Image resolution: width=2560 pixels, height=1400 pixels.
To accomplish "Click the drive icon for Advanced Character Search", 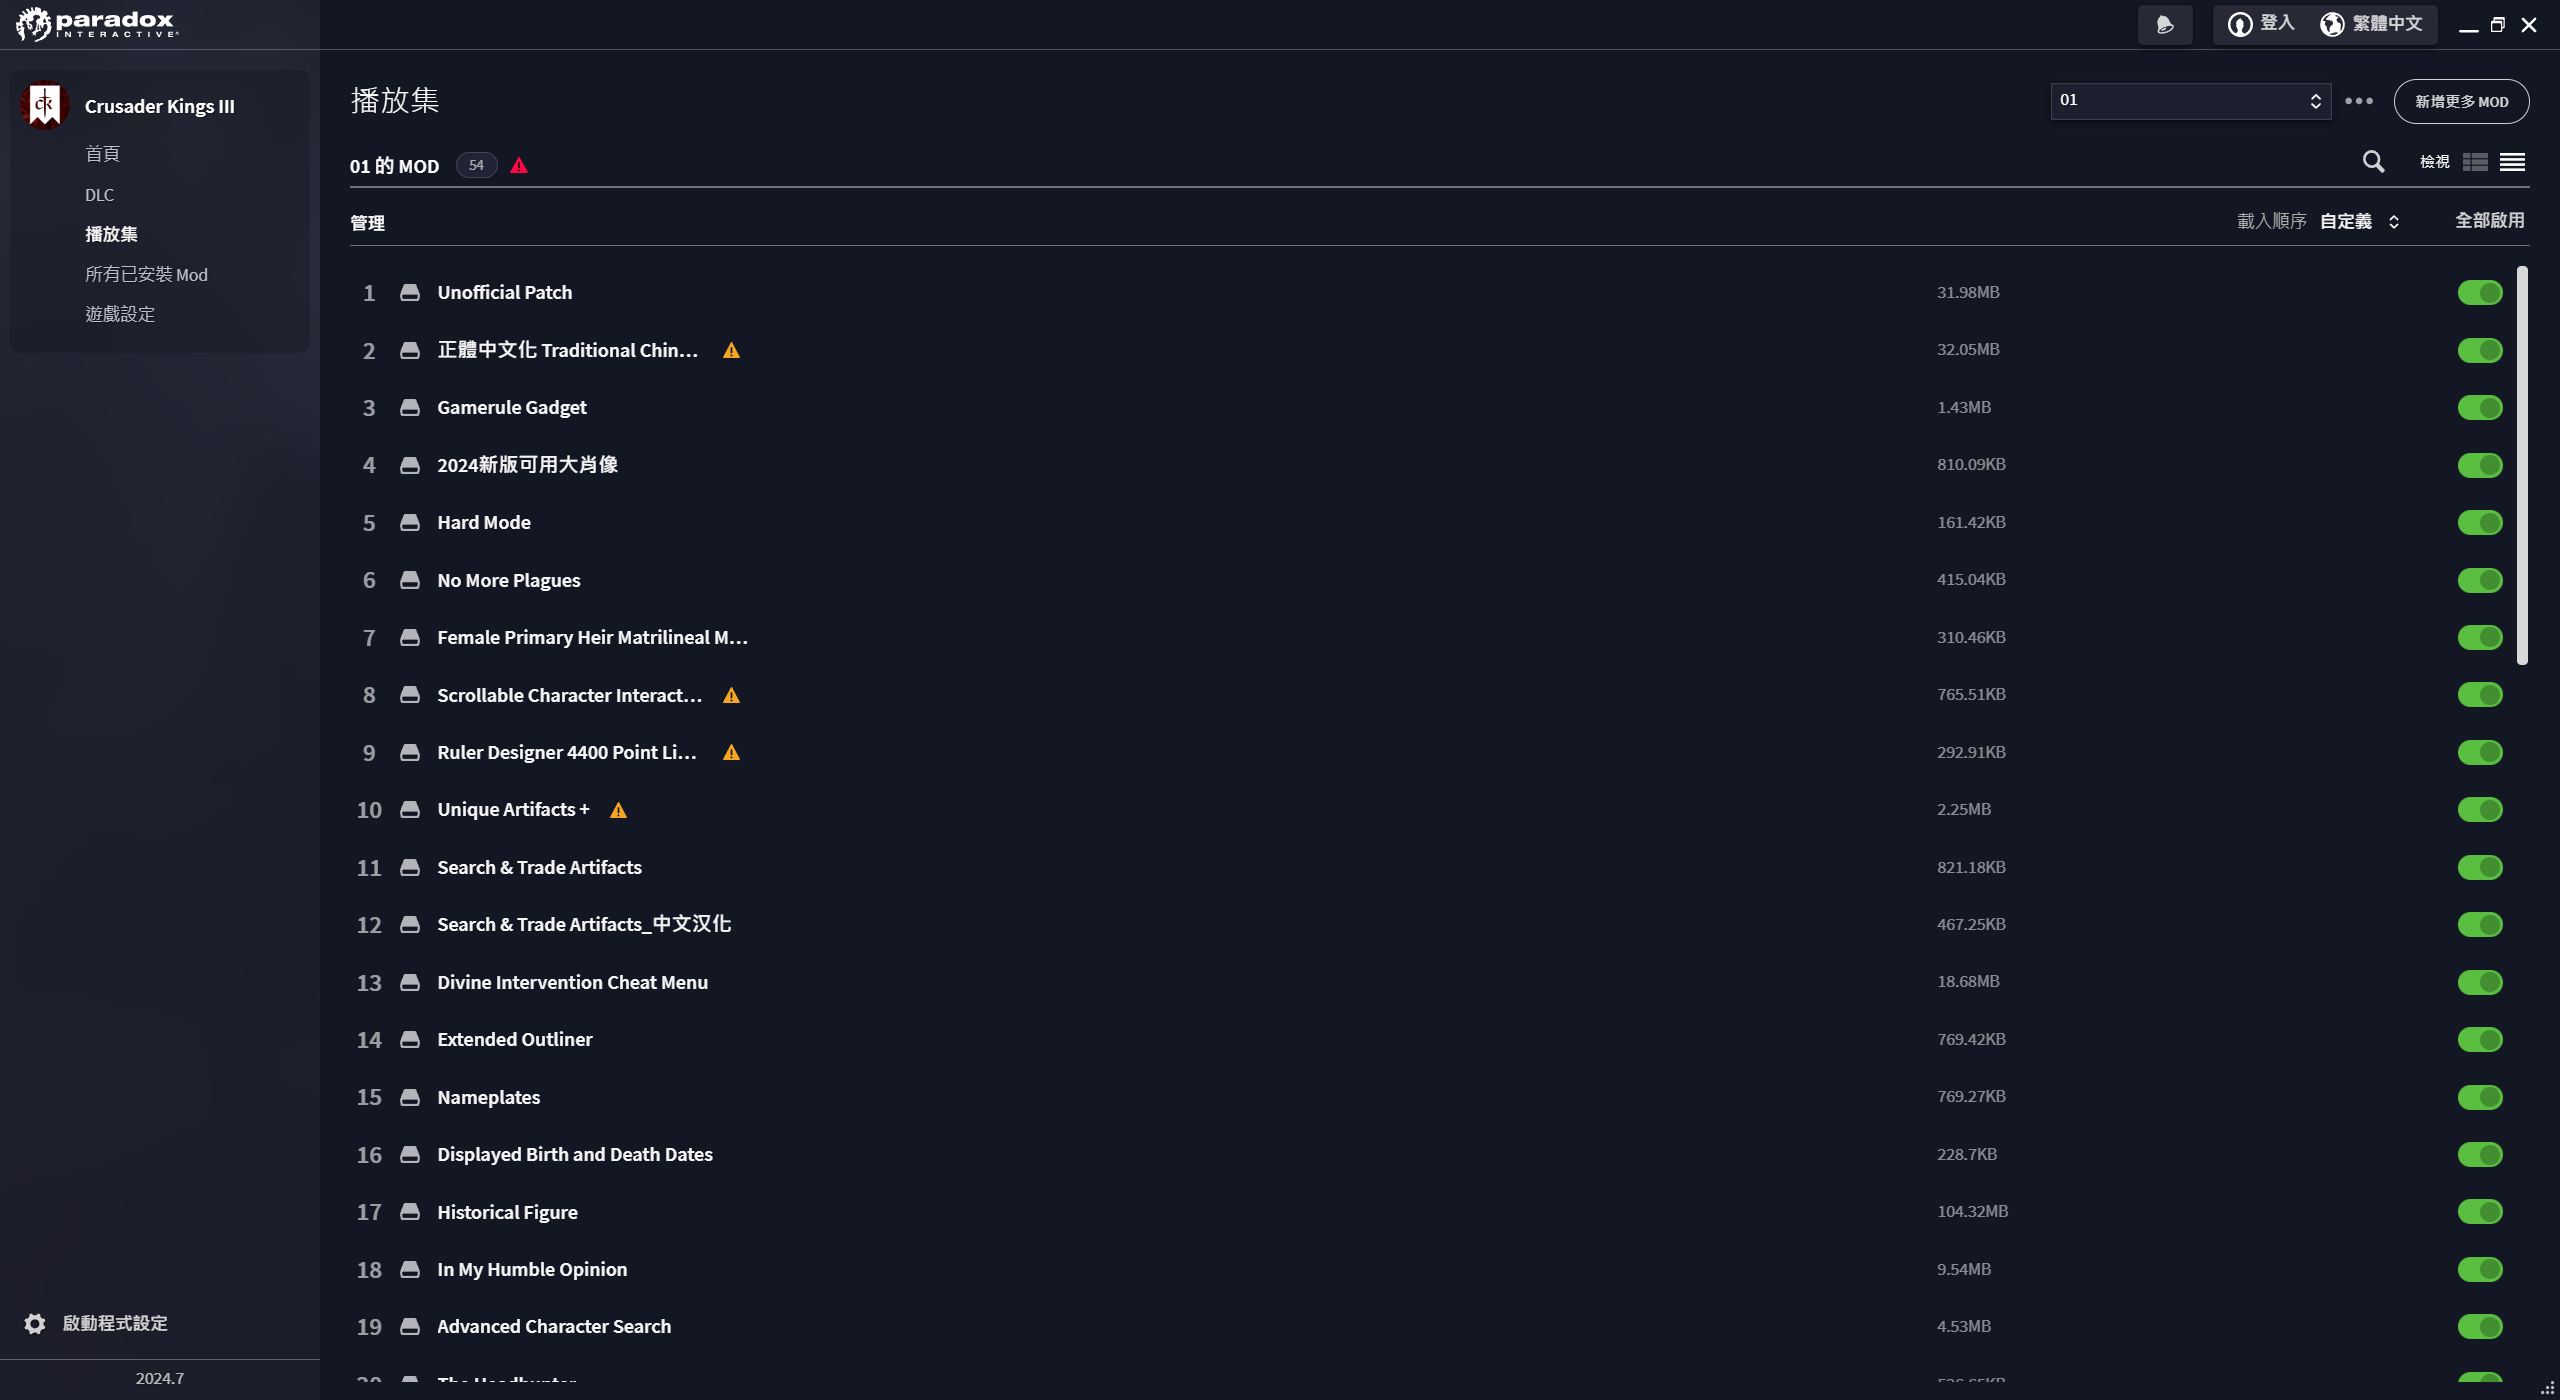I will click(x=410, y=1326).
